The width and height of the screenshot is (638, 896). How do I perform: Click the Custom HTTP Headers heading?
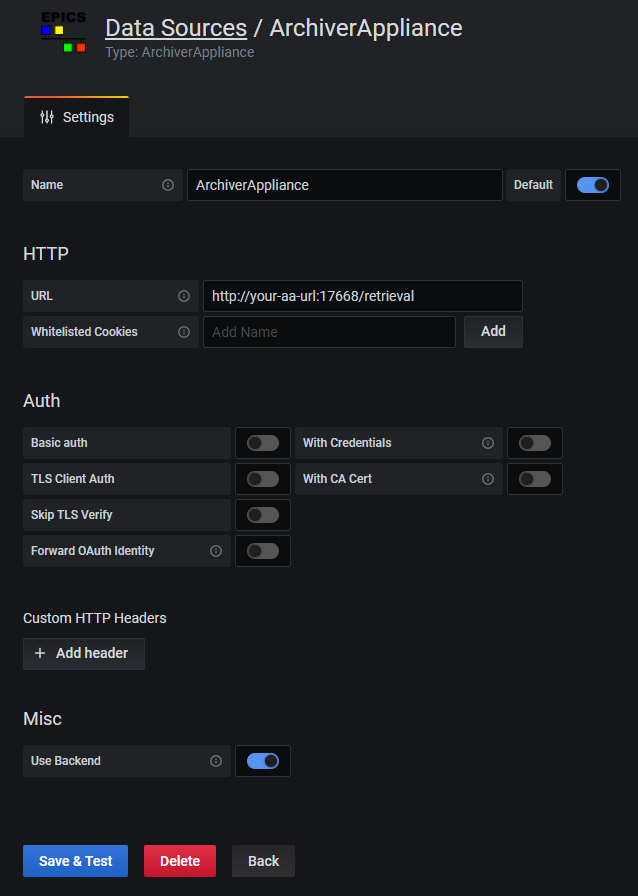pos(95,618)
